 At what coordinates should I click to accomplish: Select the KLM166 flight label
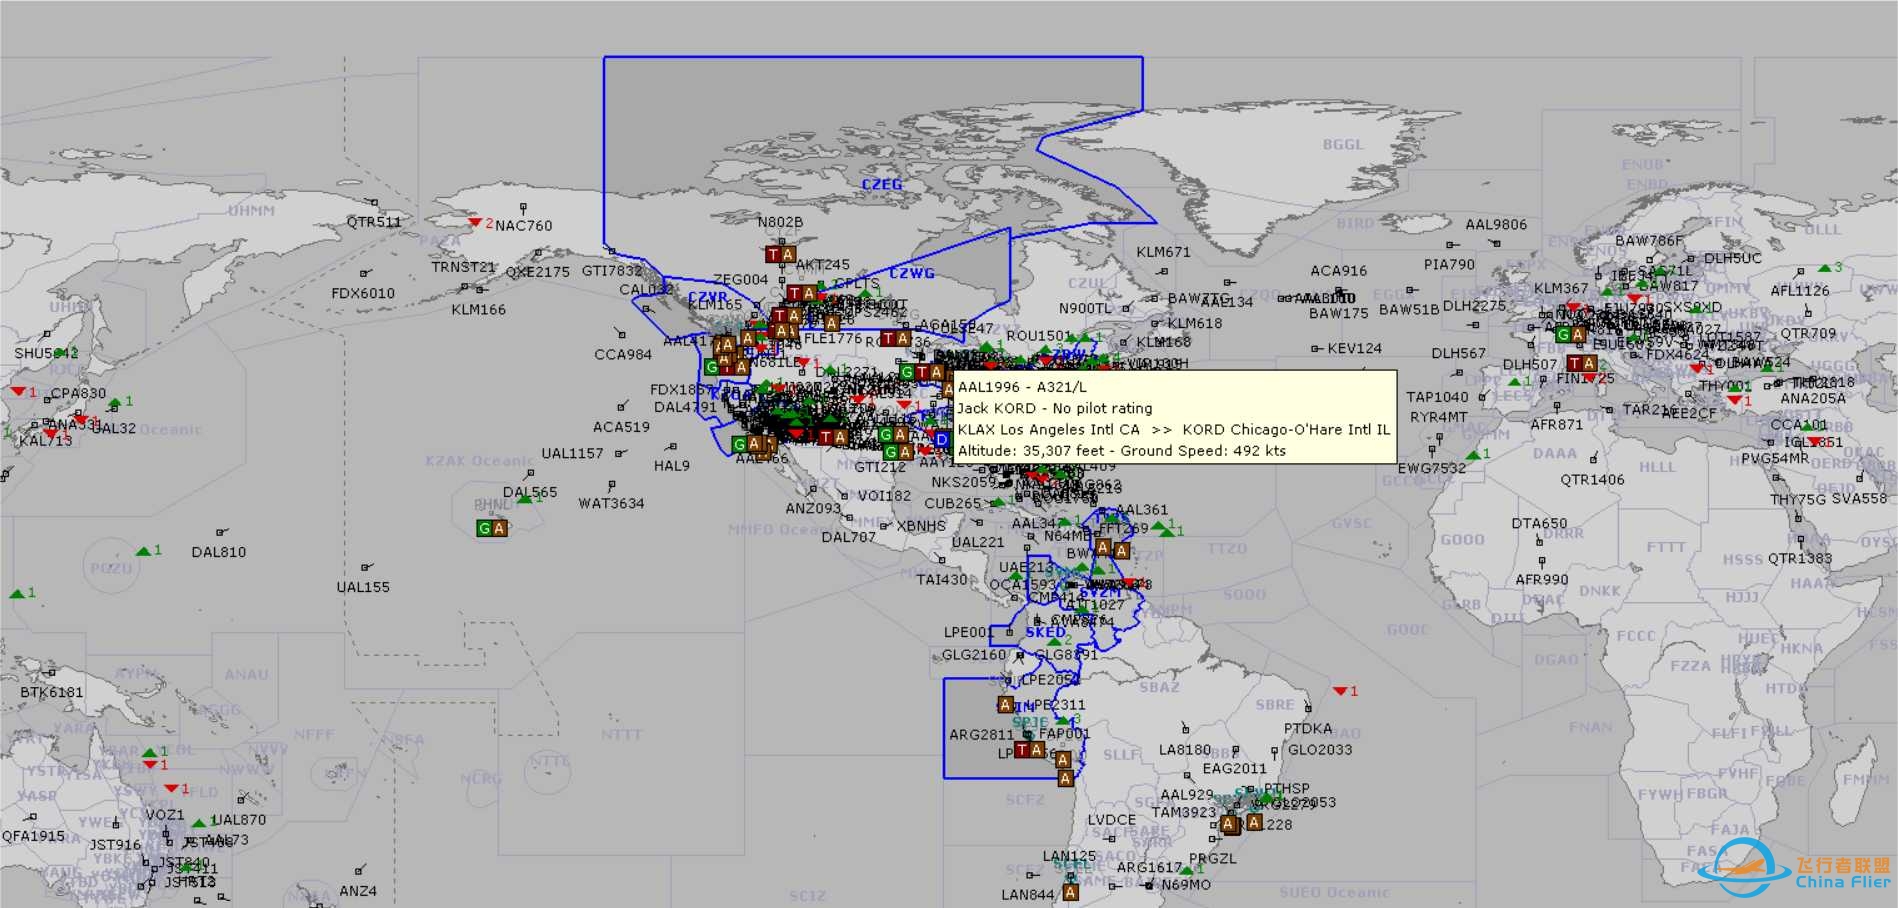click(x=478, y=309)
